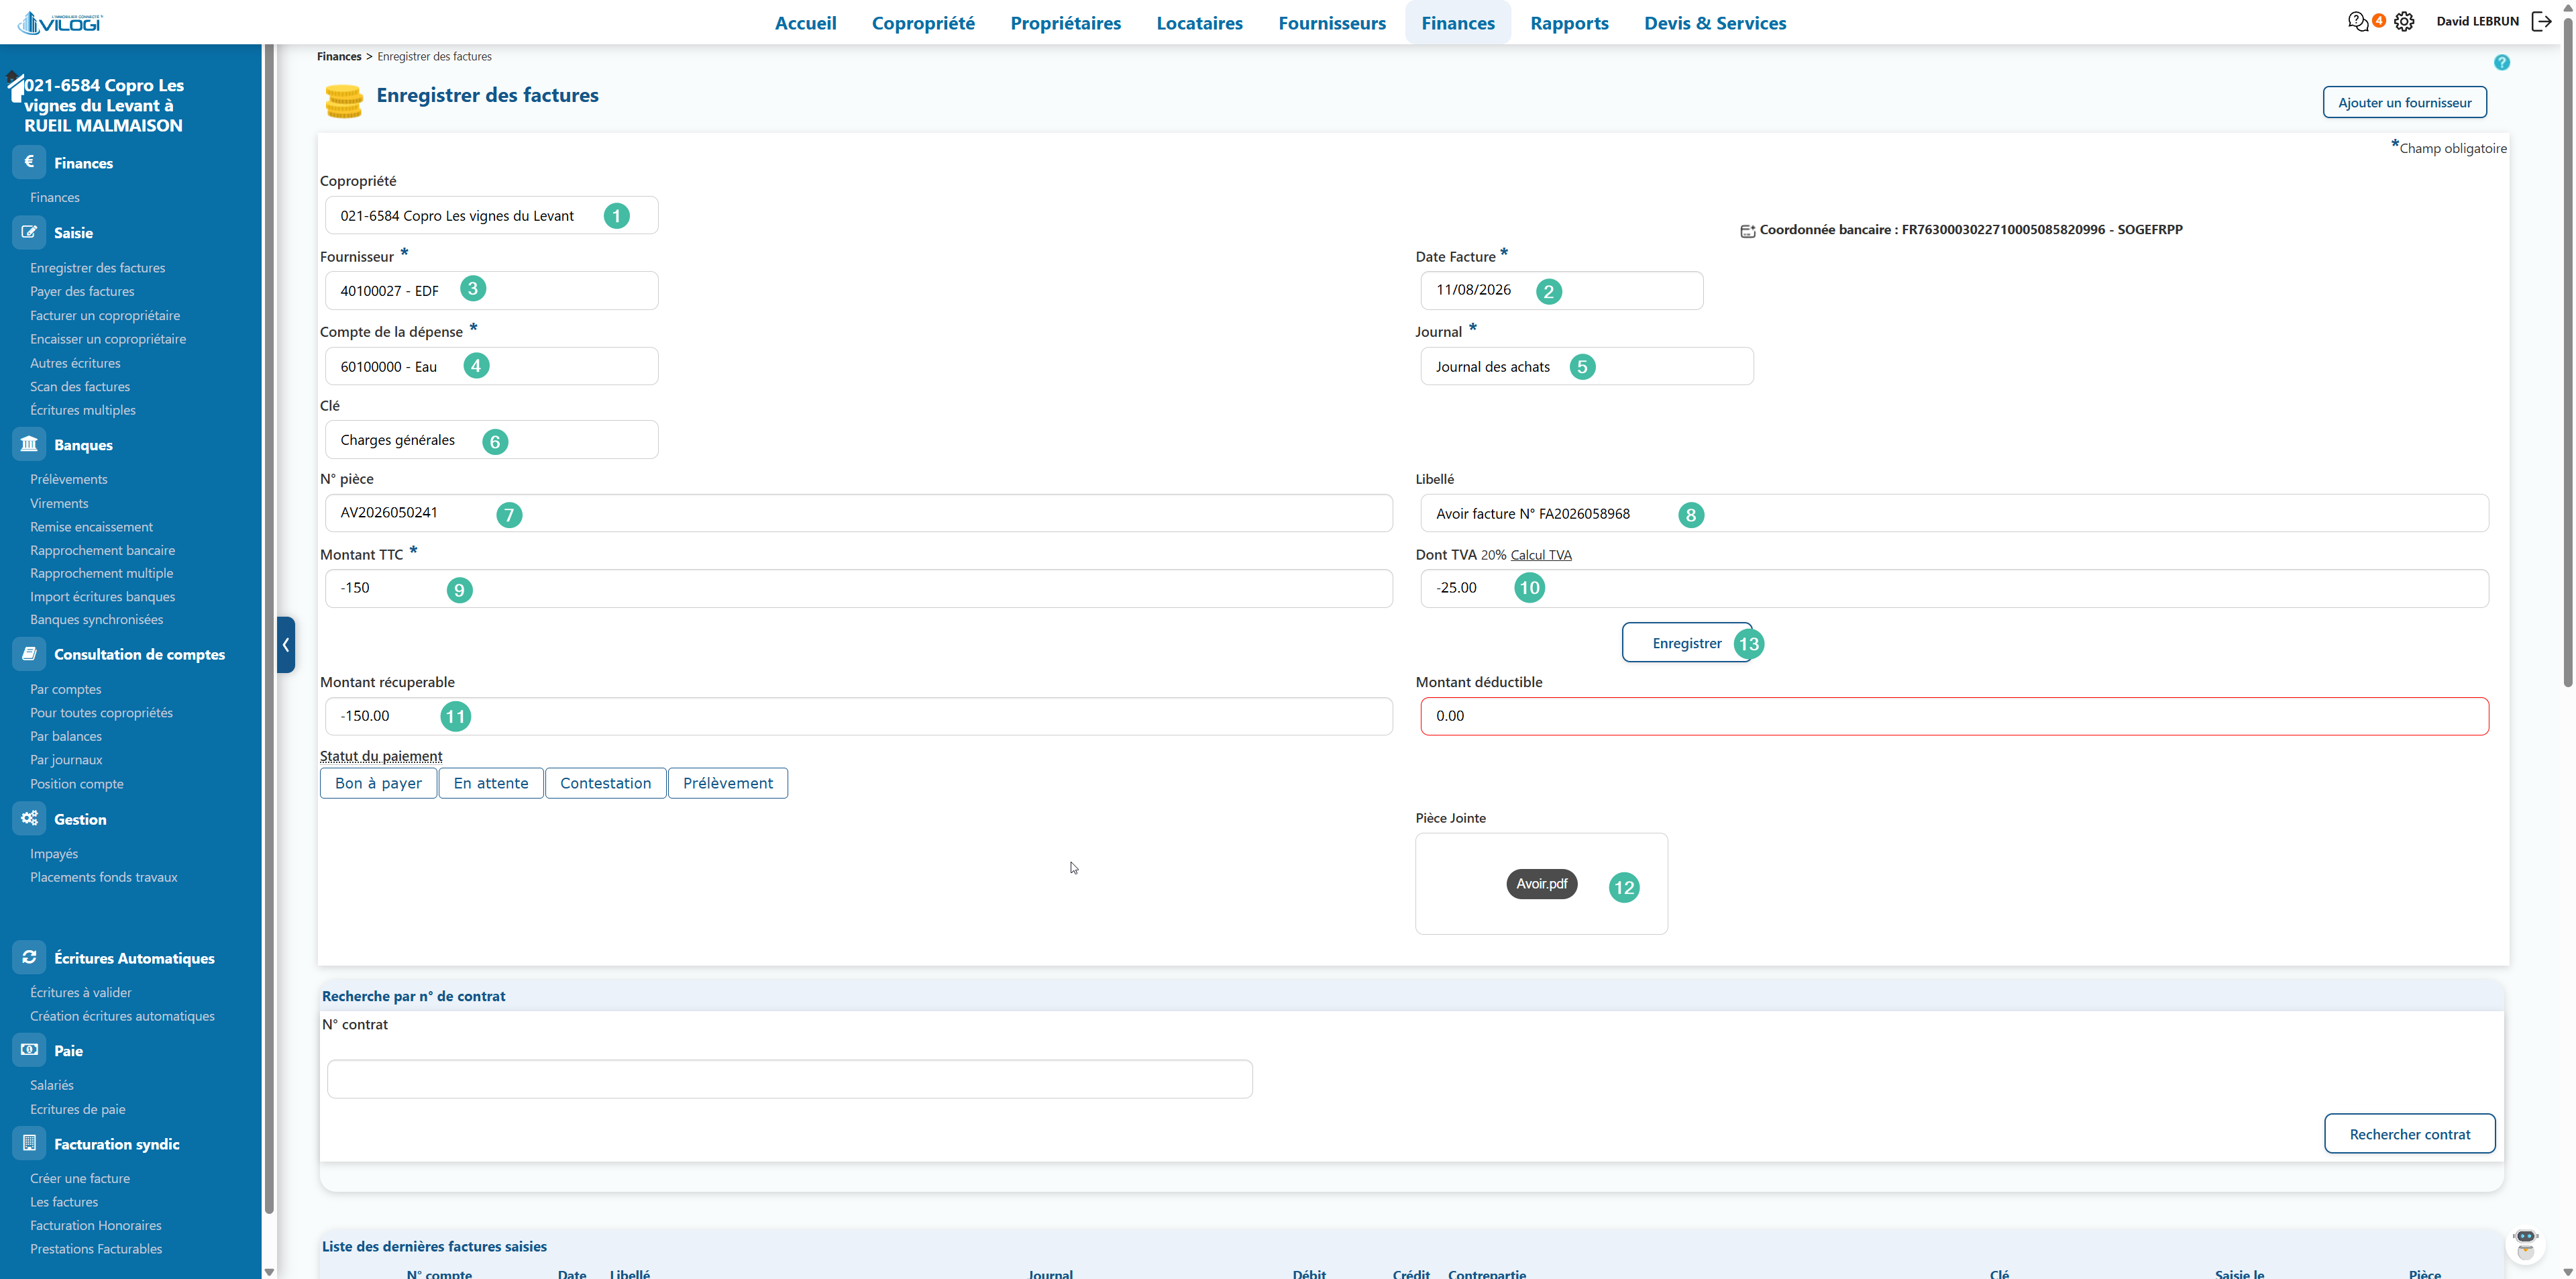The height and width of the screenshot is (1279, 2576).
Task: Open the Copropriété top menu
Action: pos(923,23)
